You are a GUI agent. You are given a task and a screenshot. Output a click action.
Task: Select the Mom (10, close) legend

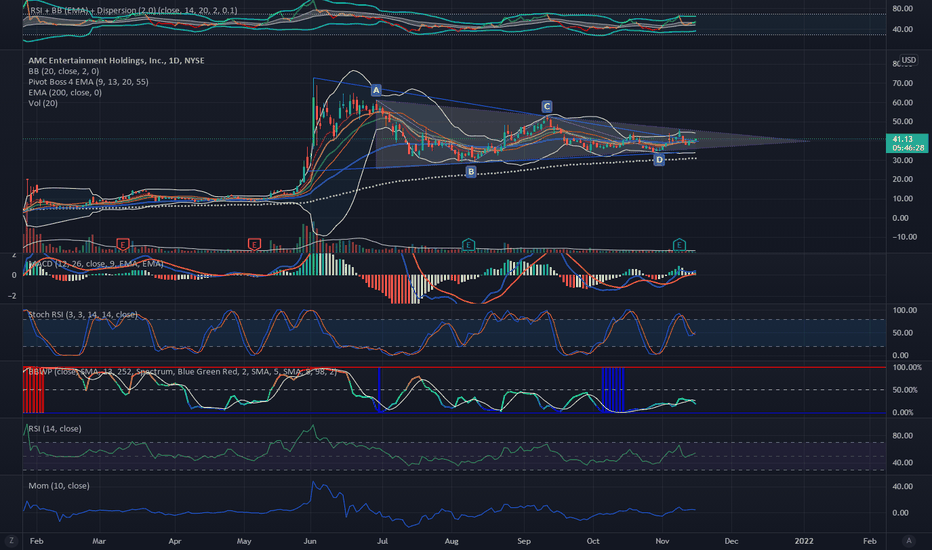(x=59, y=486)
